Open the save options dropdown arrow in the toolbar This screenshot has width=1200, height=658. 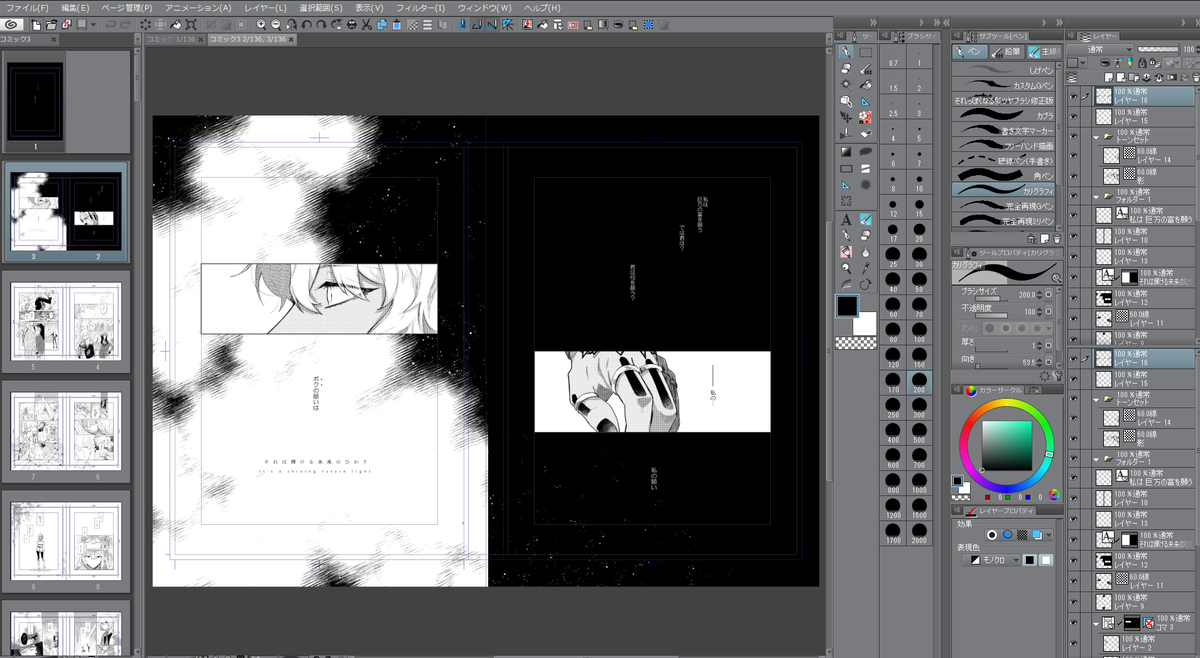click(93, 23)
